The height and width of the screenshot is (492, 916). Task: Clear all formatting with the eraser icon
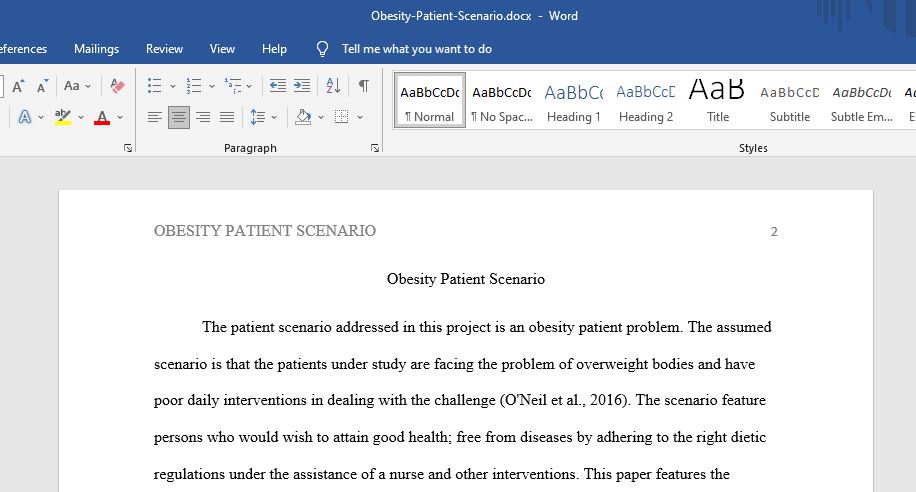click(x=117, y=86)
